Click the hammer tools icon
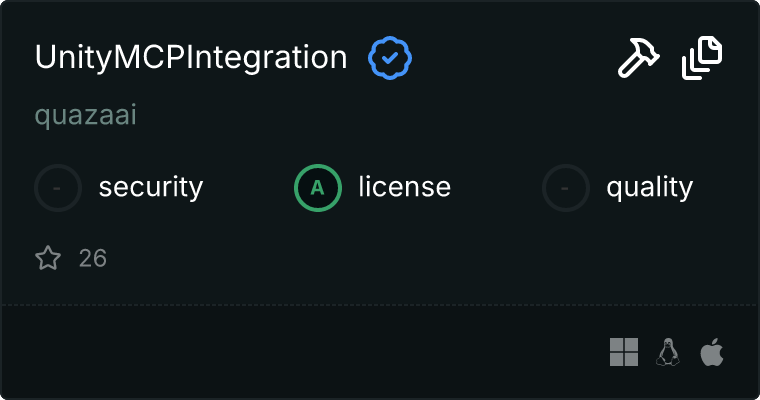The image size is (760, 400). click(x=637, y=59)
